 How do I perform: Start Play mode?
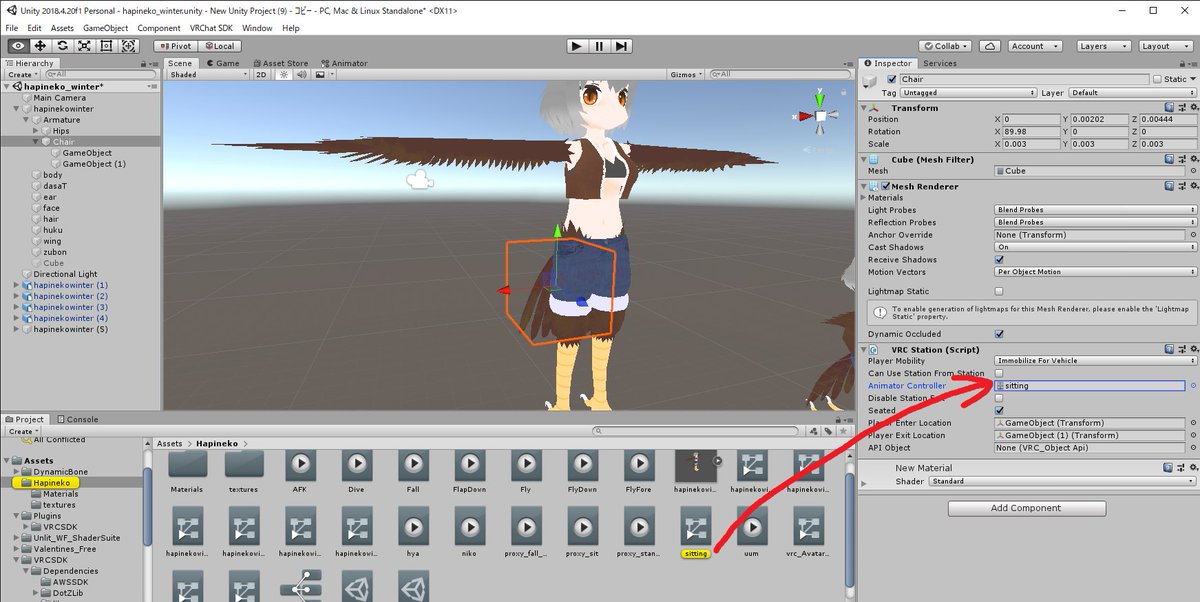tap(576, 46)
